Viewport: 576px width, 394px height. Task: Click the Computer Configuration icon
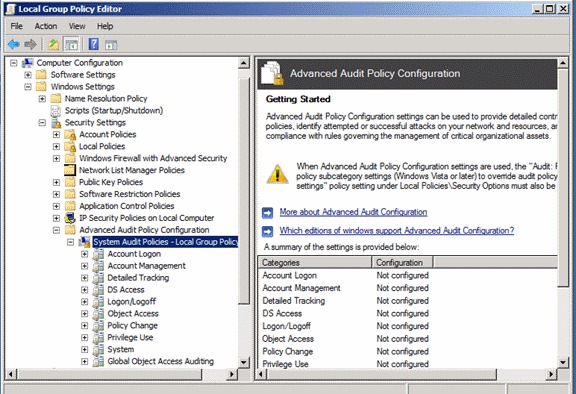[28, 63]
